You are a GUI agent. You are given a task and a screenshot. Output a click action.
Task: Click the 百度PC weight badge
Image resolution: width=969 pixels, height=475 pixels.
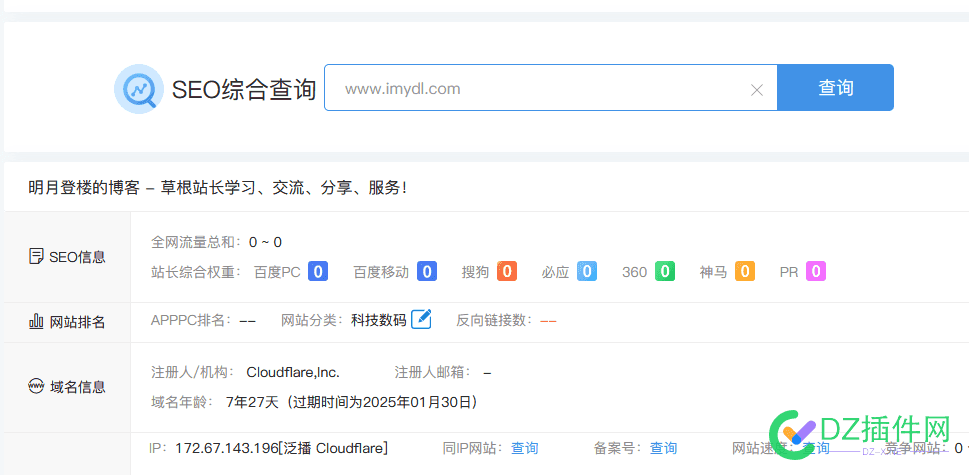pyautogui.click(x=318, y=271)
